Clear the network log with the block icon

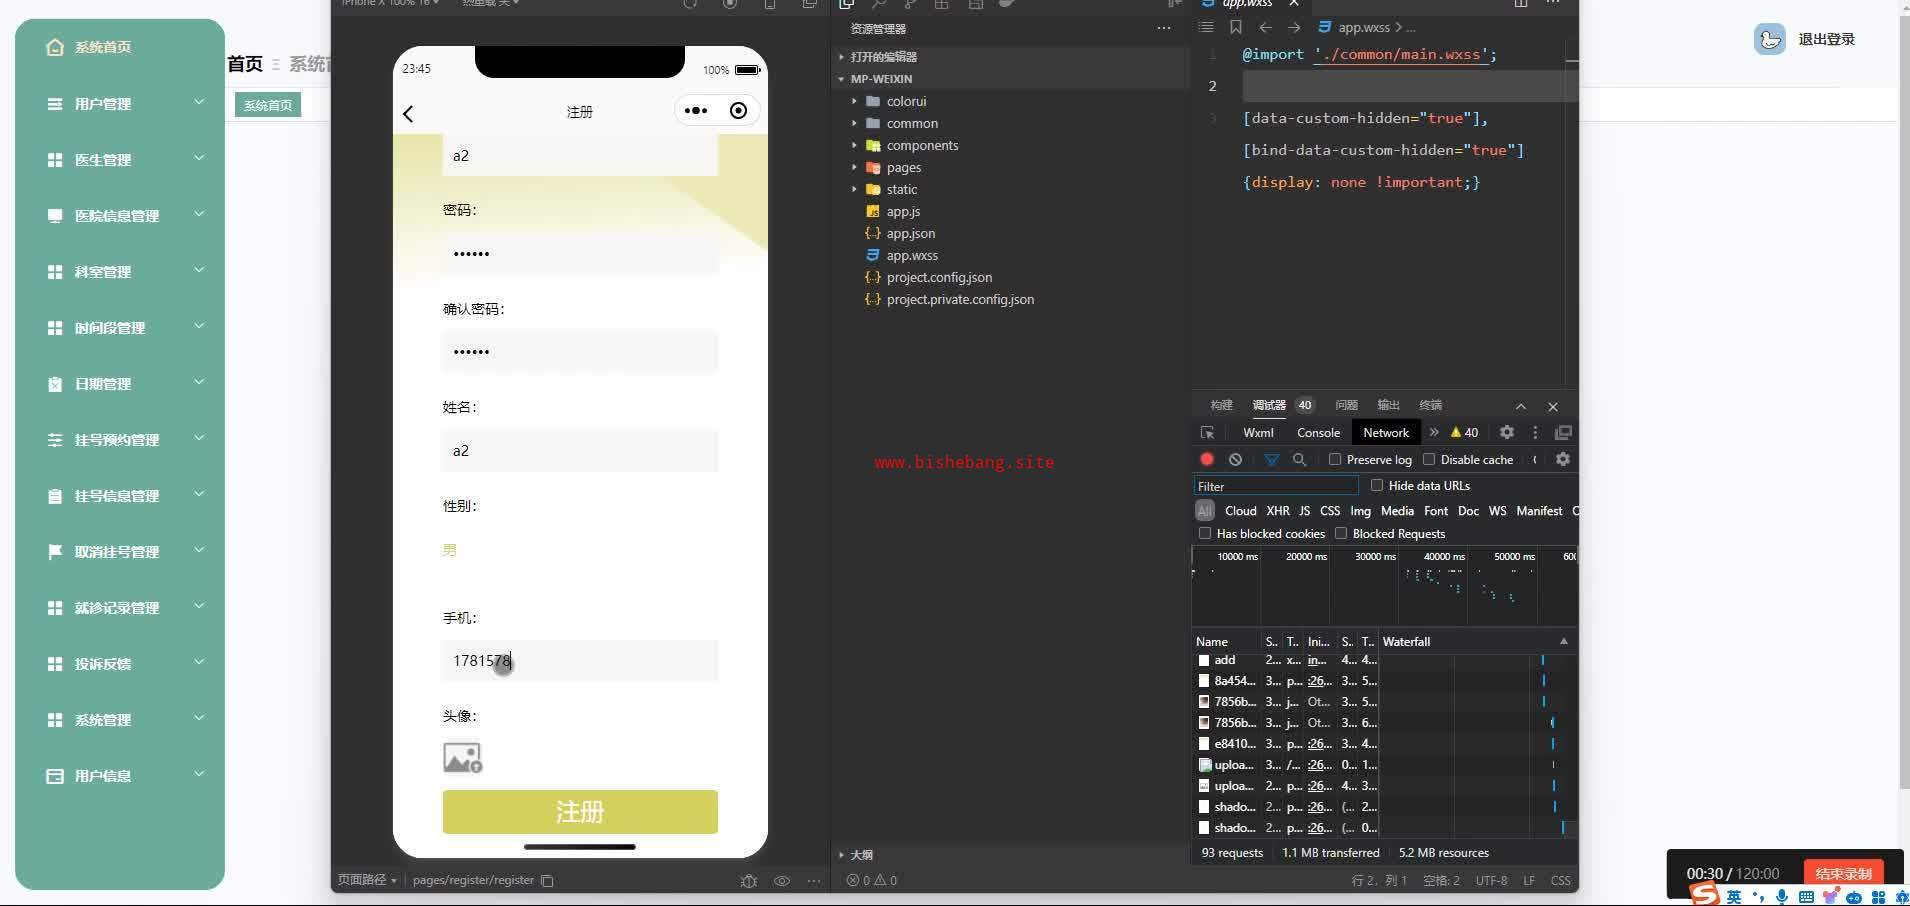click(1236, 459)
